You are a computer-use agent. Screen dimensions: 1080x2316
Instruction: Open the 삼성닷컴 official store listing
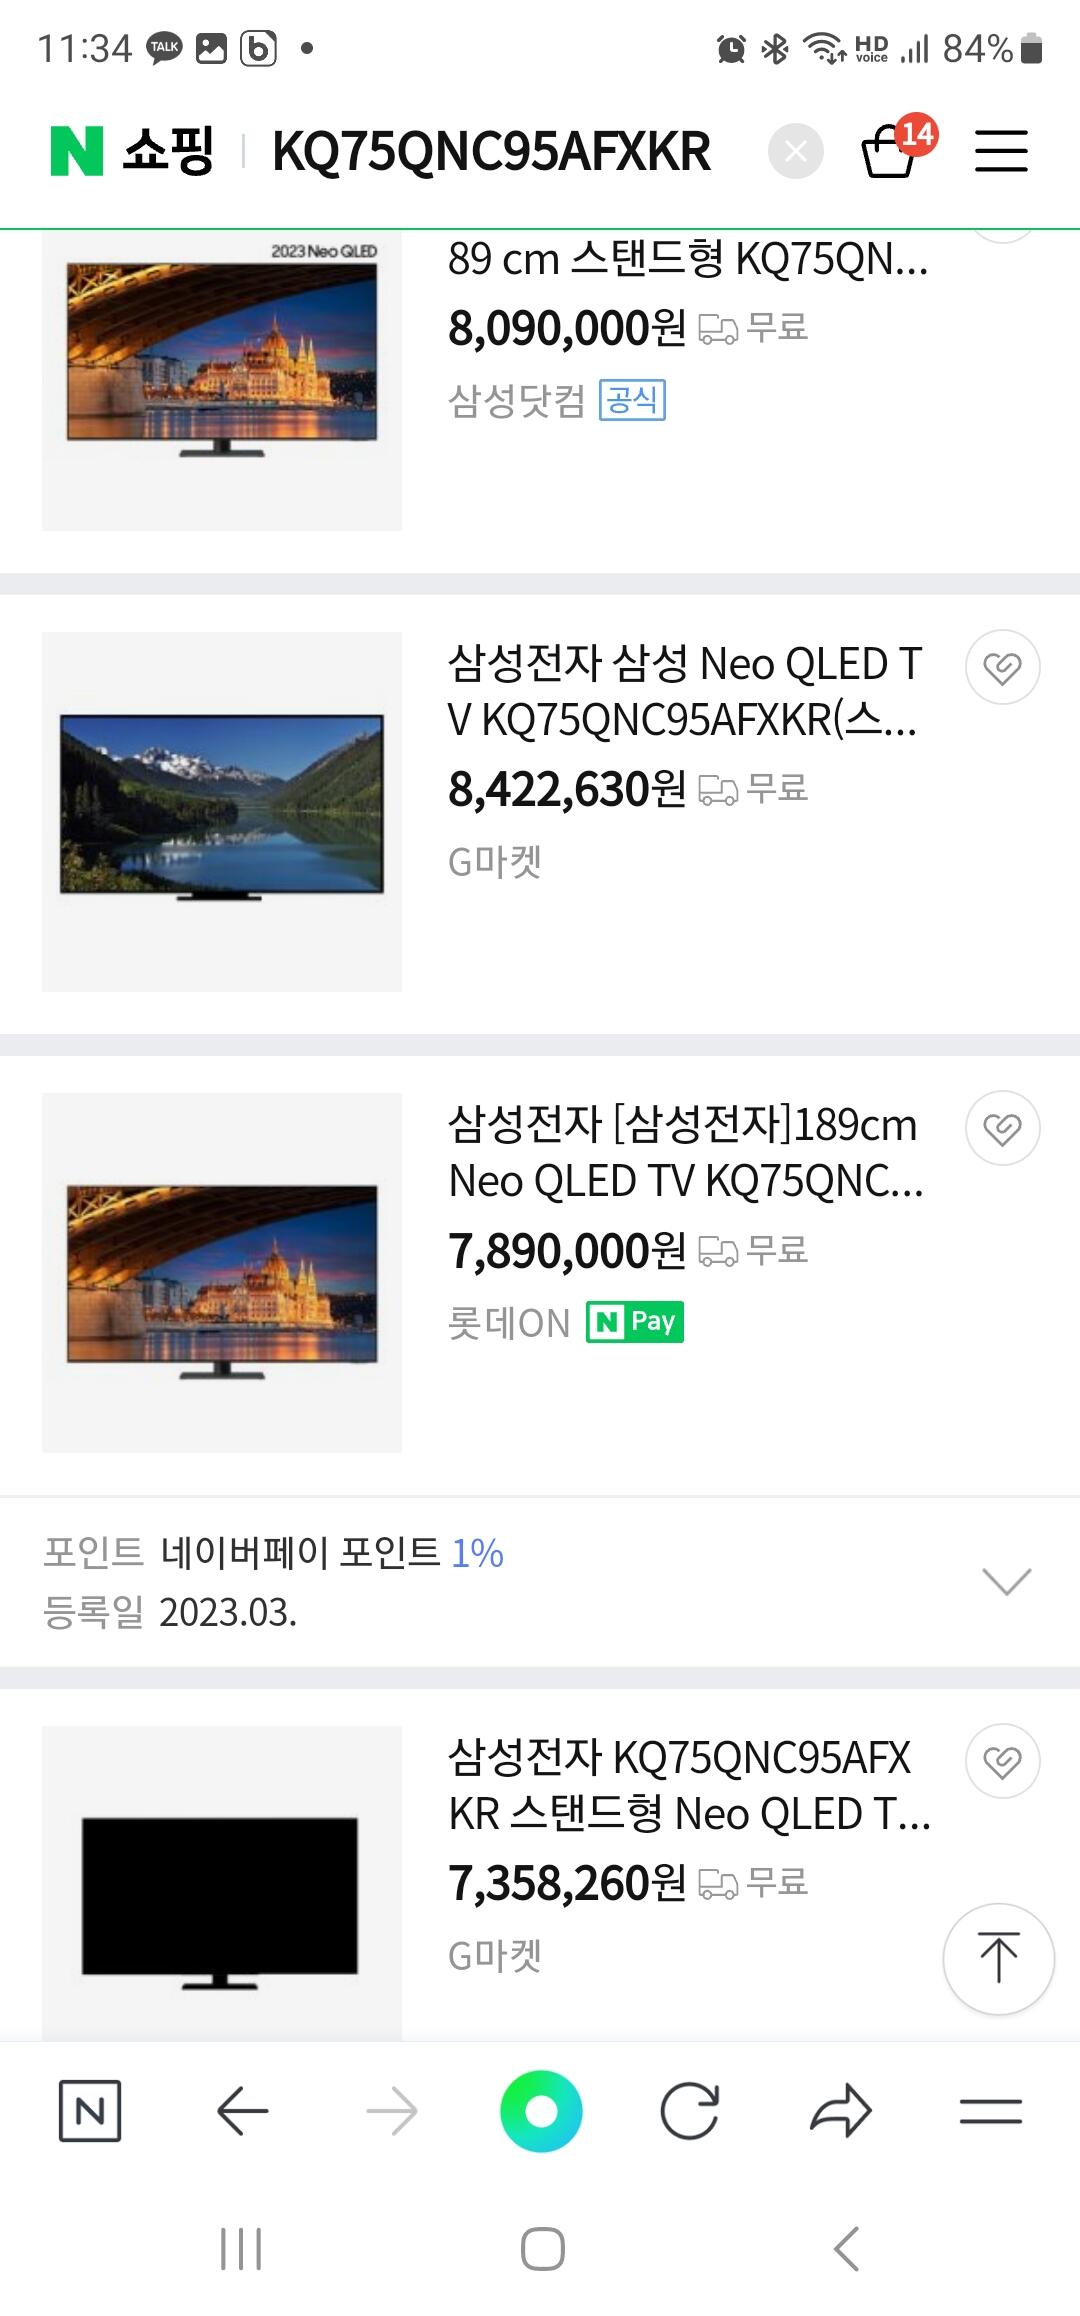pos(516,401)
